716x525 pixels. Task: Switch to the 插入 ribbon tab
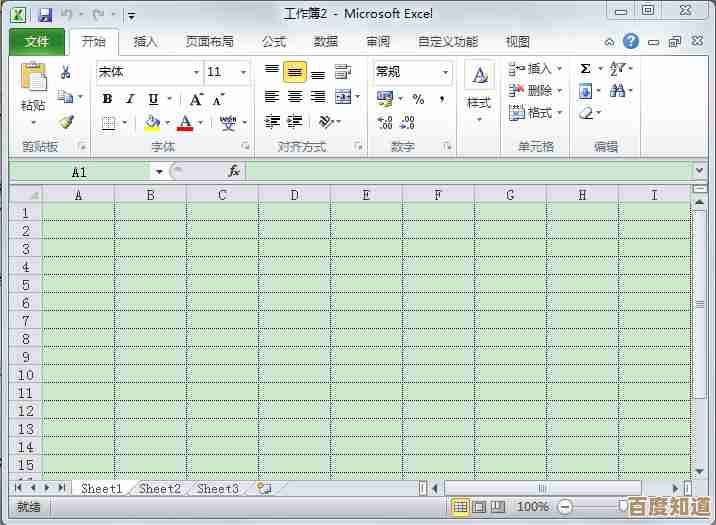pyautogui.click(x=146, y=42)
